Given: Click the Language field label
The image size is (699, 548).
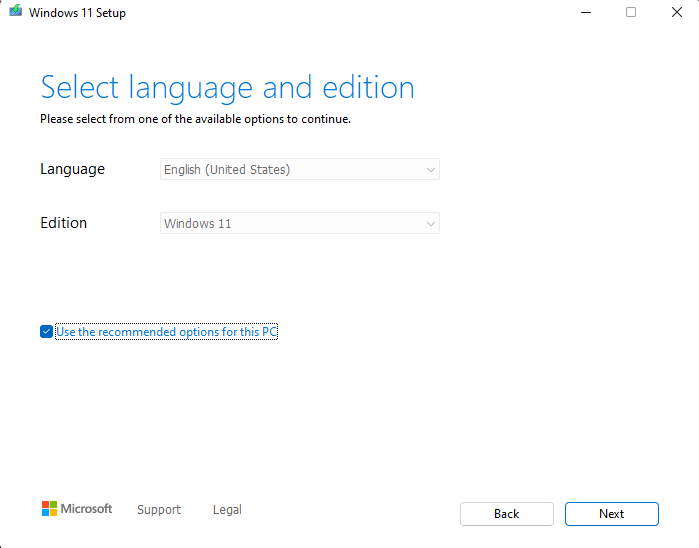Looking at the screenshot, I should pos(72,169).
